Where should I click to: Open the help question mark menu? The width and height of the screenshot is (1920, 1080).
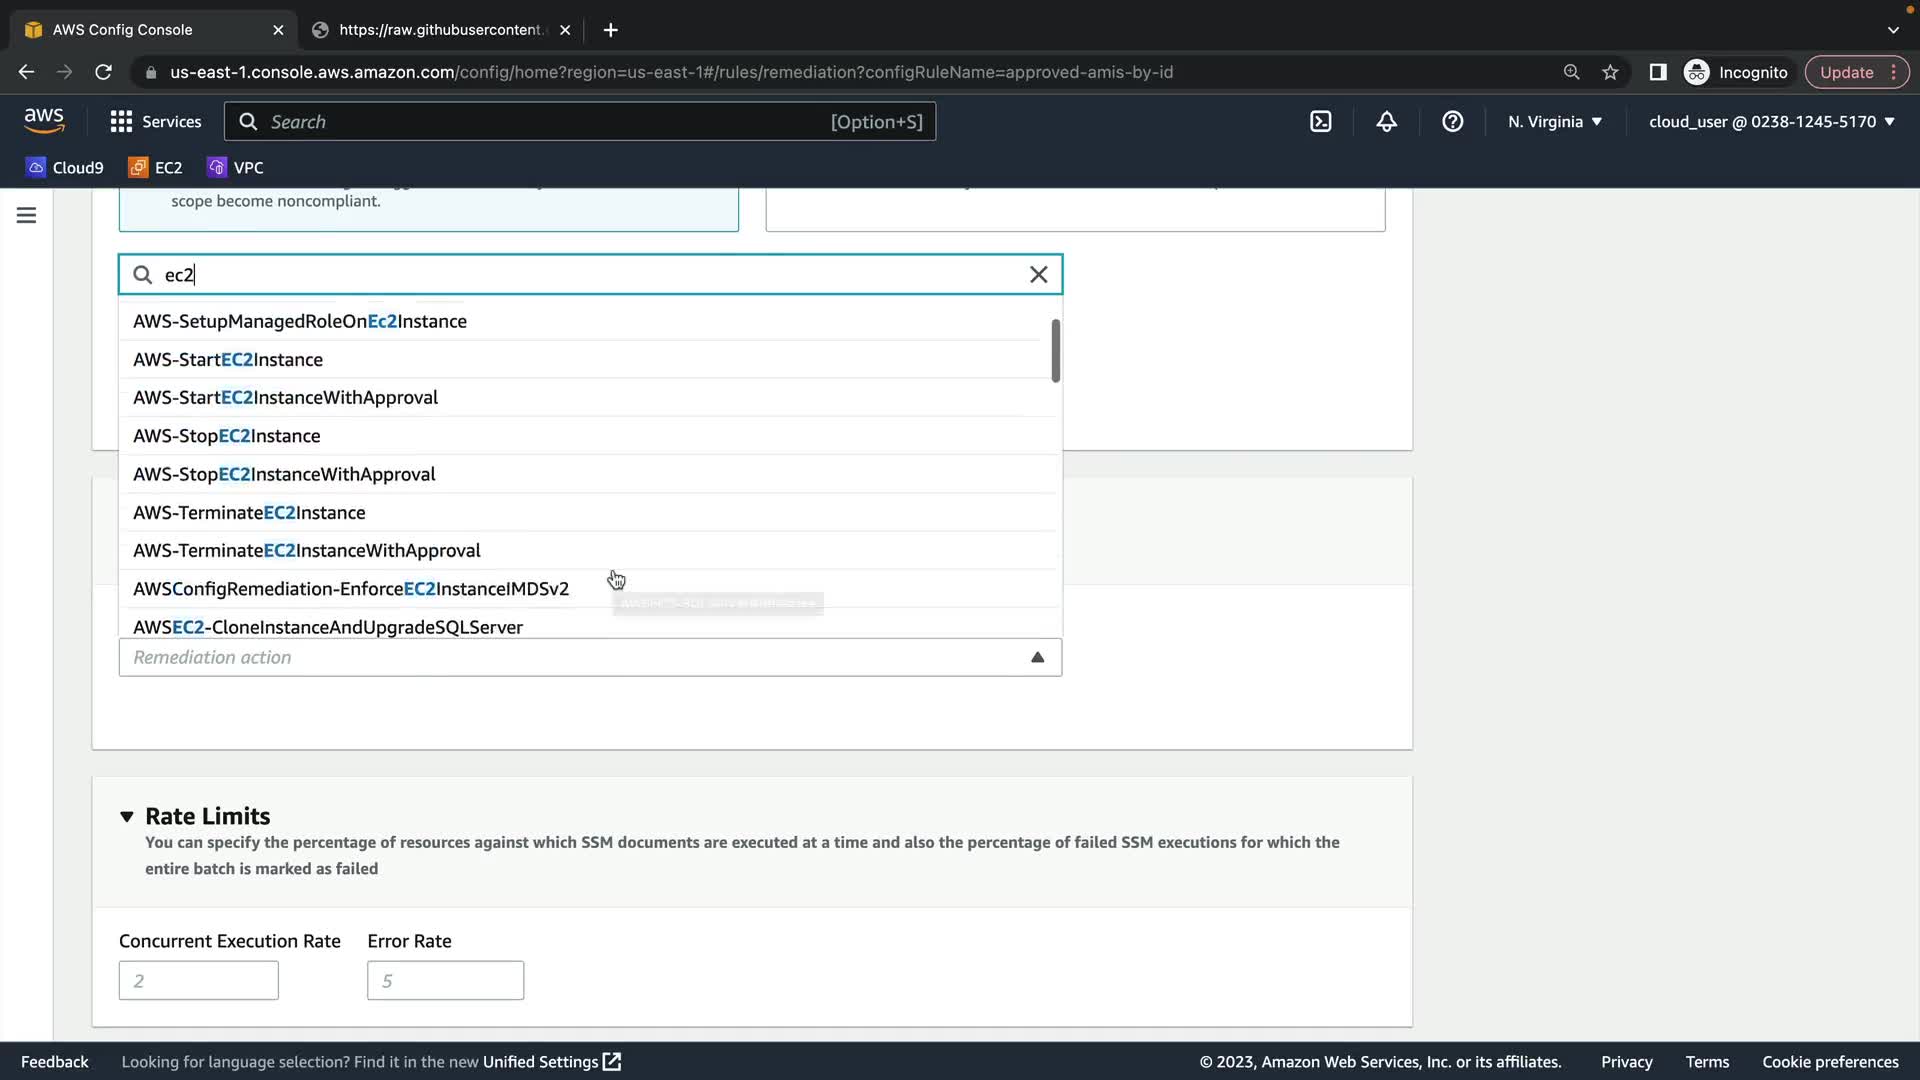(x=1452, y=121)
